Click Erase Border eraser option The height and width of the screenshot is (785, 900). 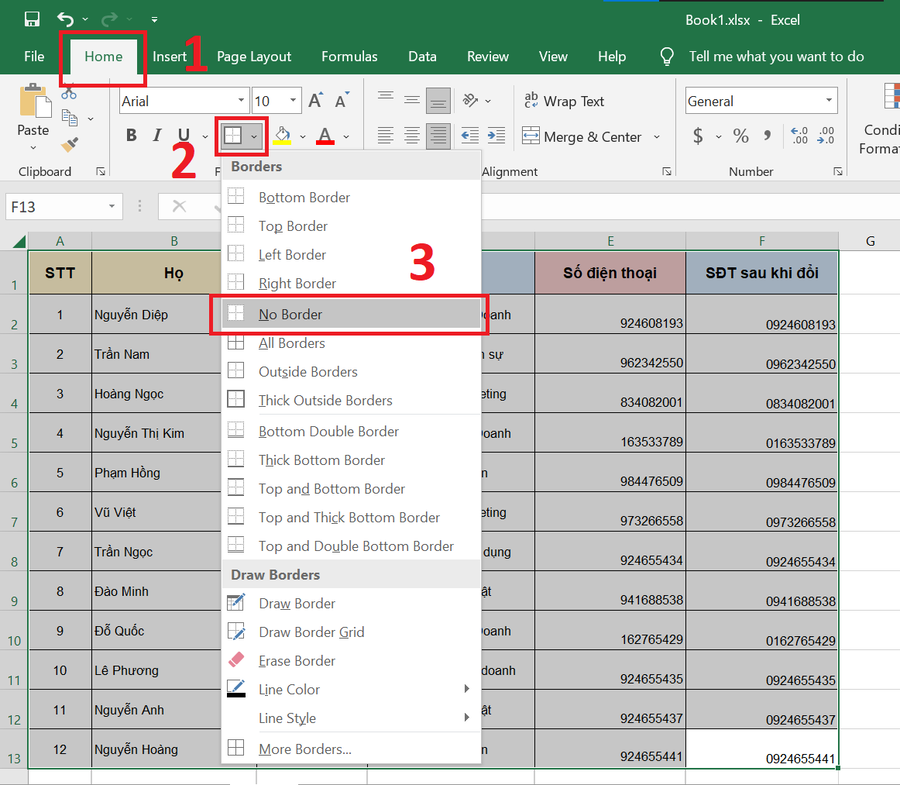351,660
